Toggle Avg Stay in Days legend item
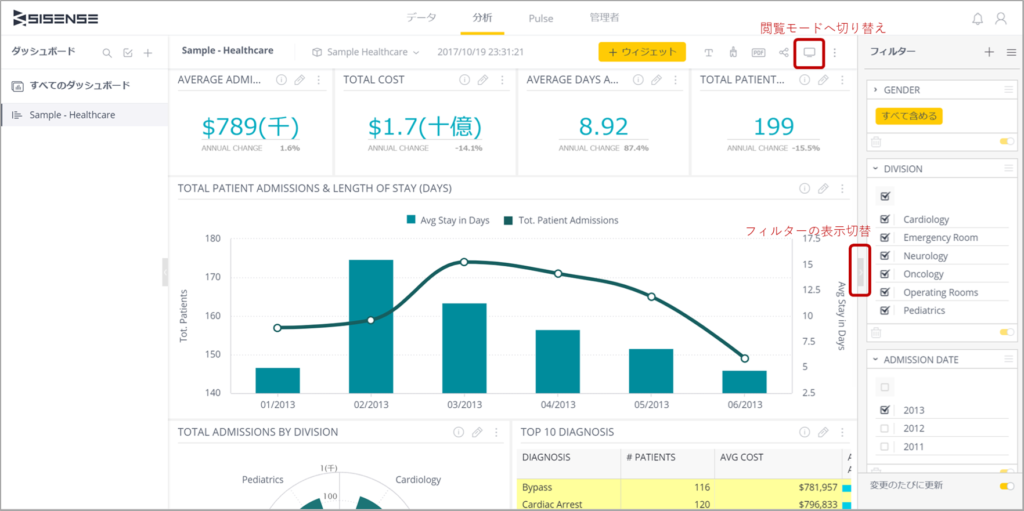This screenshot has width=1024, height=511. tap(448, 220)
